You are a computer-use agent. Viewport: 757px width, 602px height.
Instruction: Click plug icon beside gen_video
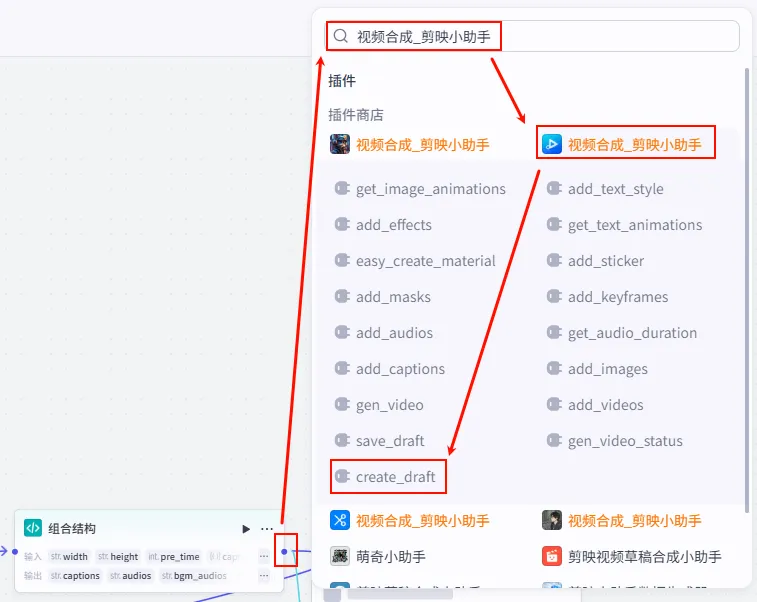click(x=342, y=405)
